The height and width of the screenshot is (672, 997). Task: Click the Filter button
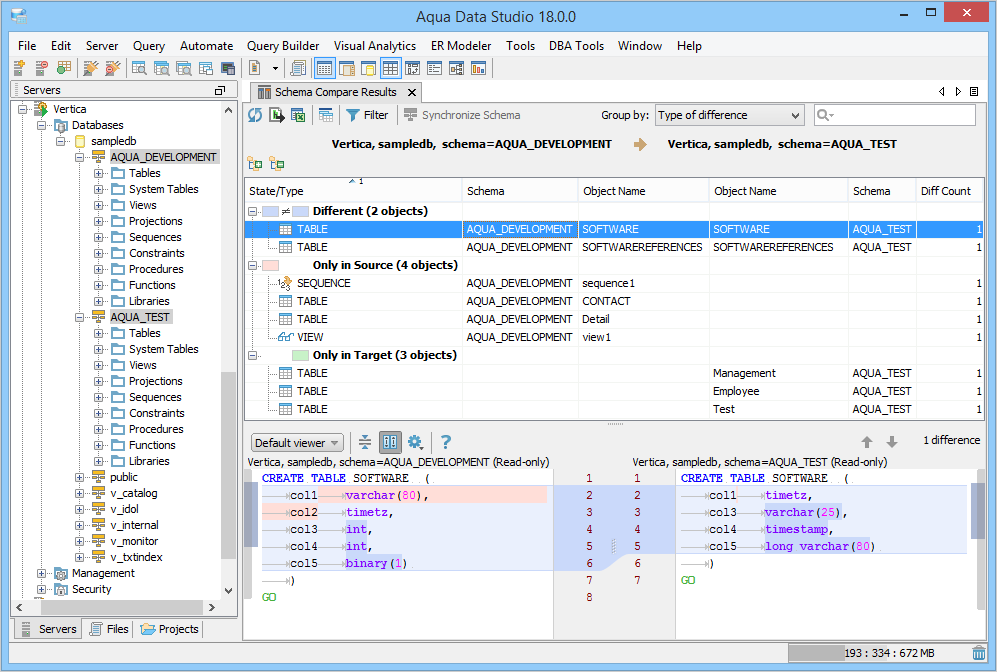367,115
